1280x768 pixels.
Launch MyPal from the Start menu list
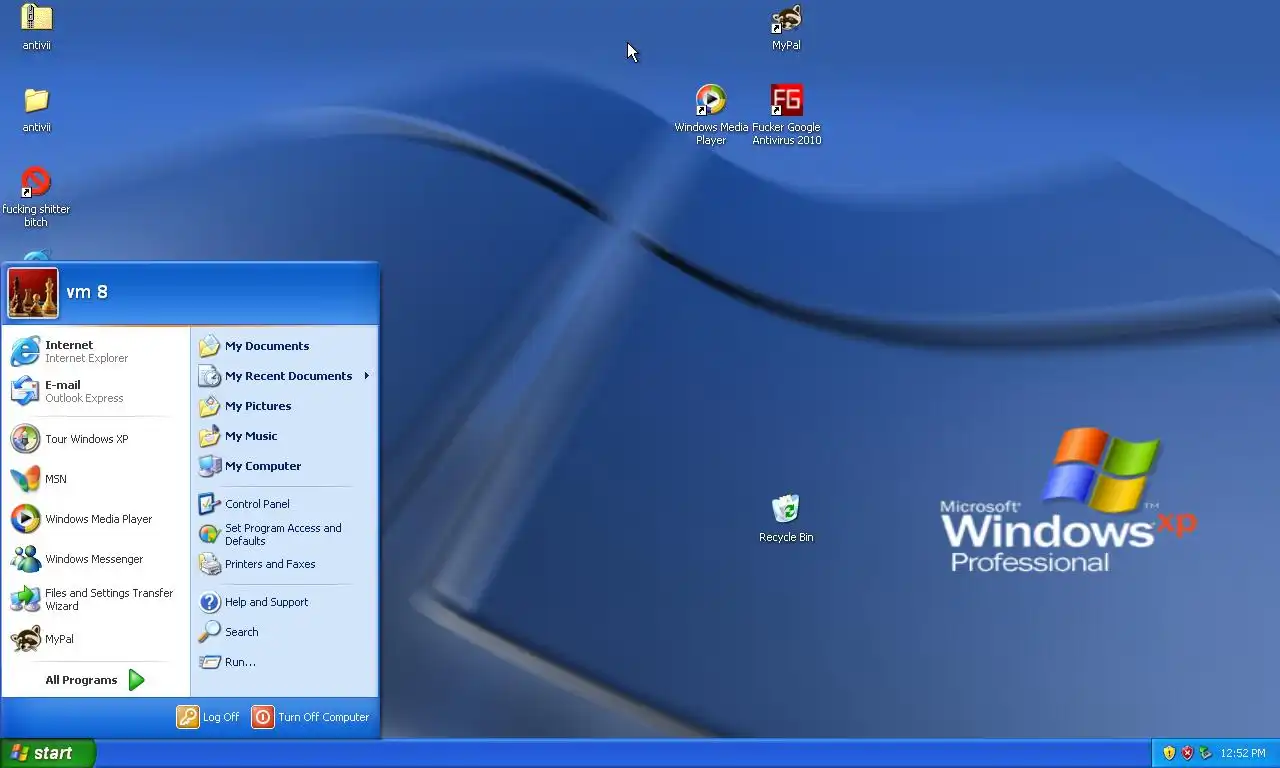click(96, 639)
